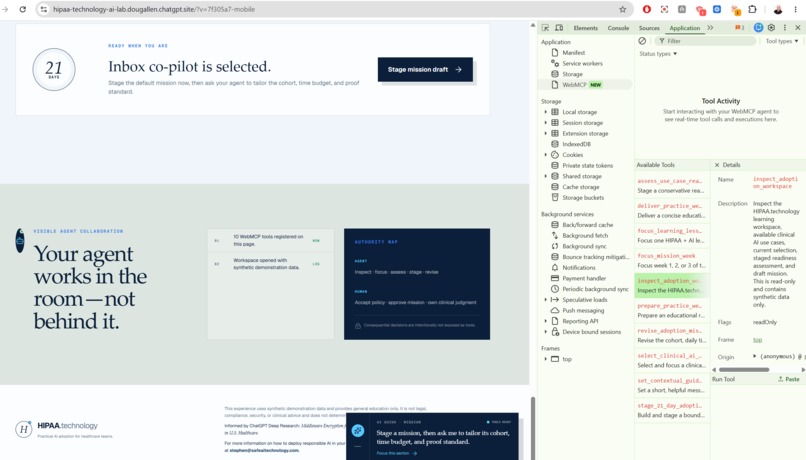Expand the top frame node
806x460 pixels.
(x=545, y=359)
